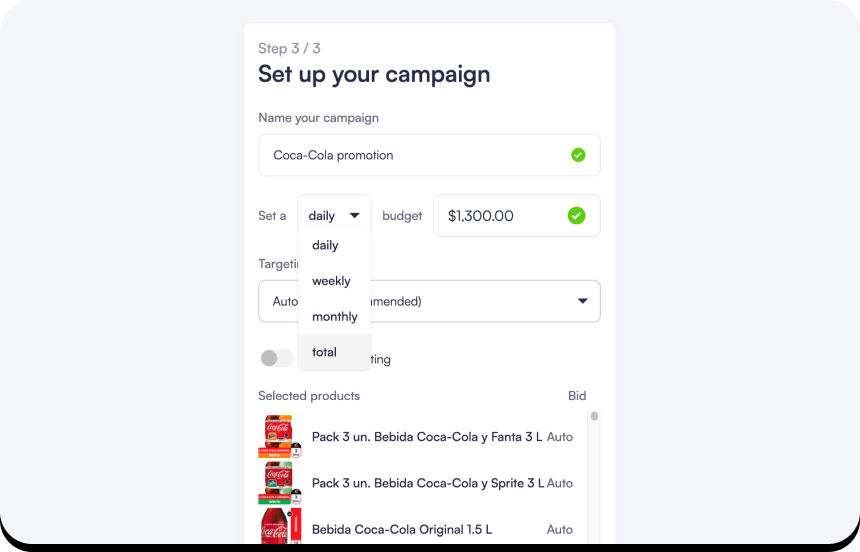This screenshot has height=552, width=860.
Task: Click the $1,300.00 budget amount field
Action: click(500, 215)
